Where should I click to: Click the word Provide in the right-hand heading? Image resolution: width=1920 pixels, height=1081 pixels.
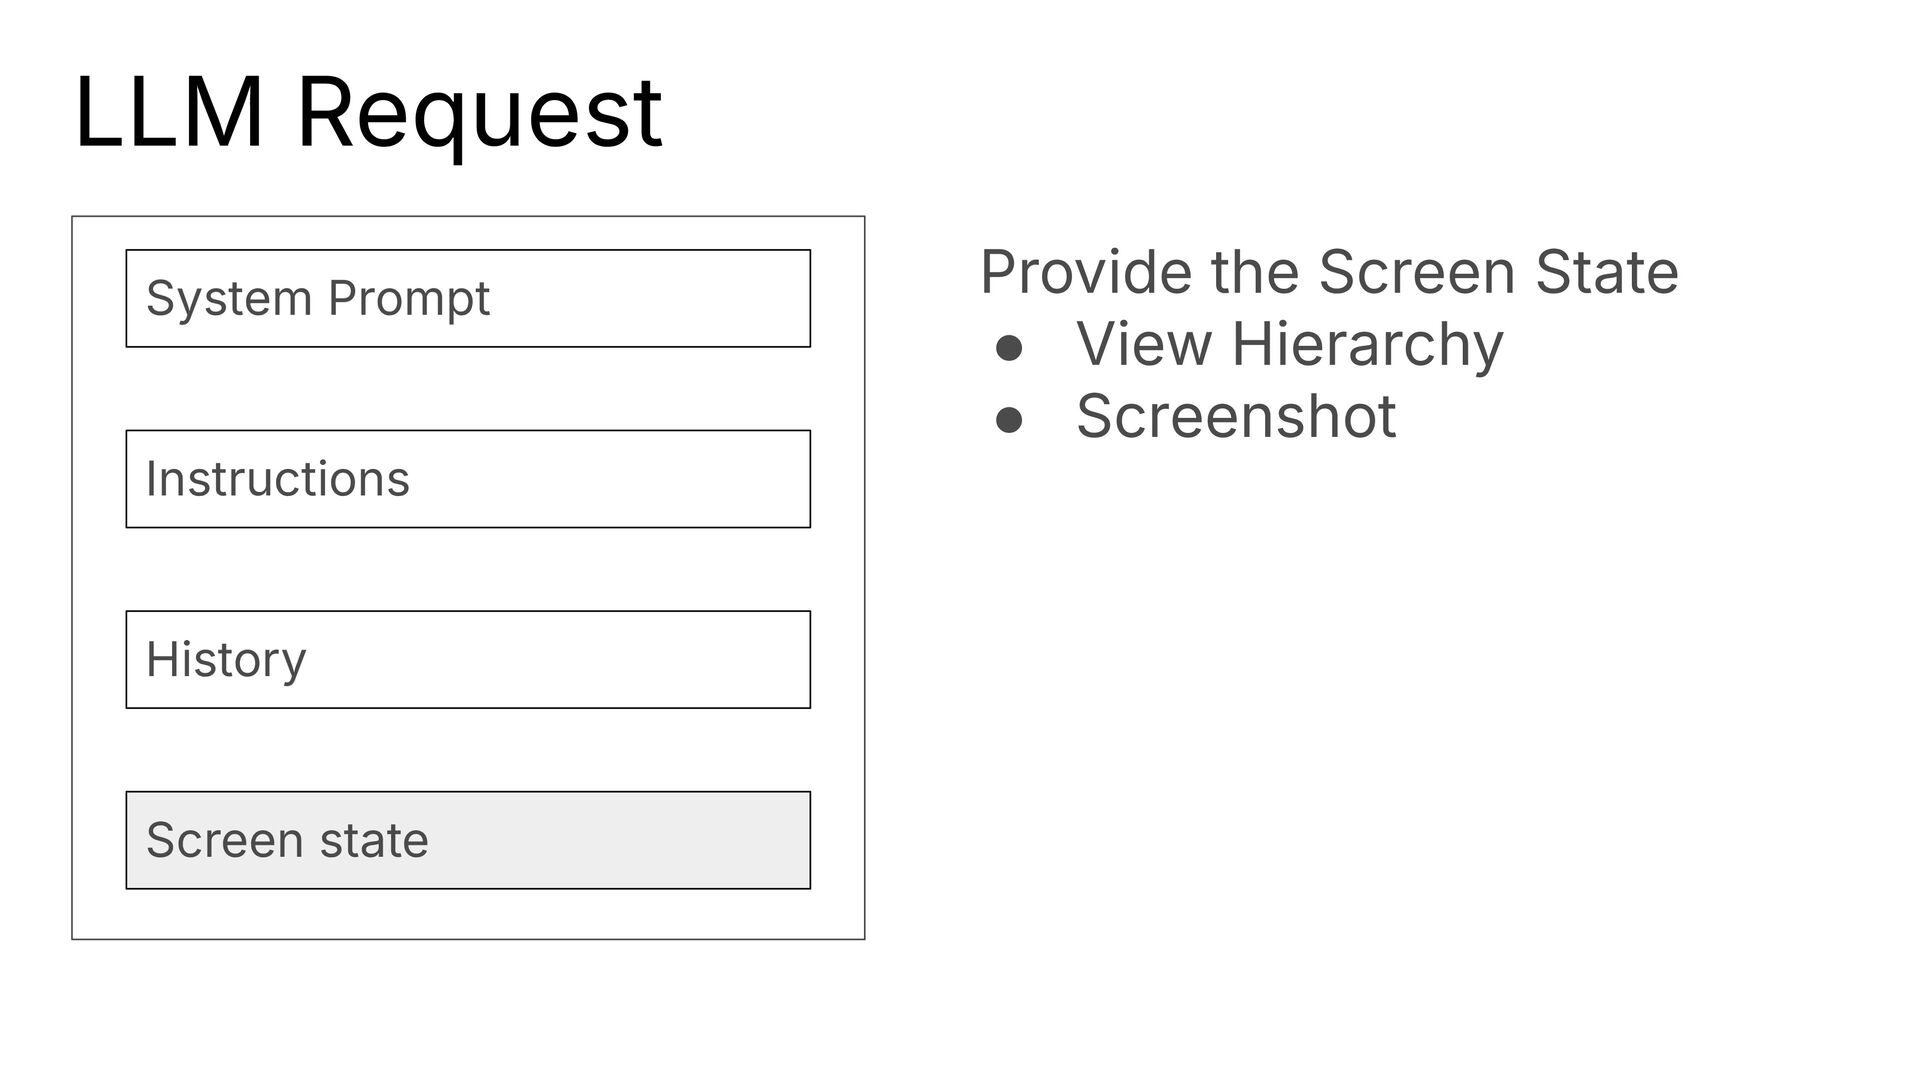[x=1086, y=272]
